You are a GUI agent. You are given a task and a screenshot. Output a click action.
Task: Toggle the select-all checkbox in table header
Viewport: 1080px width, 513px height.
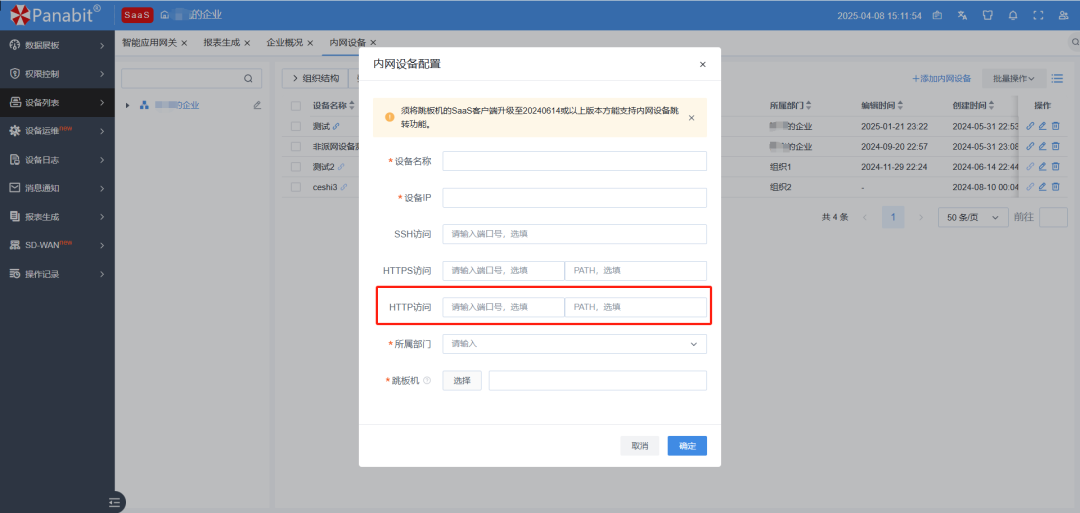tap(295, 106)
